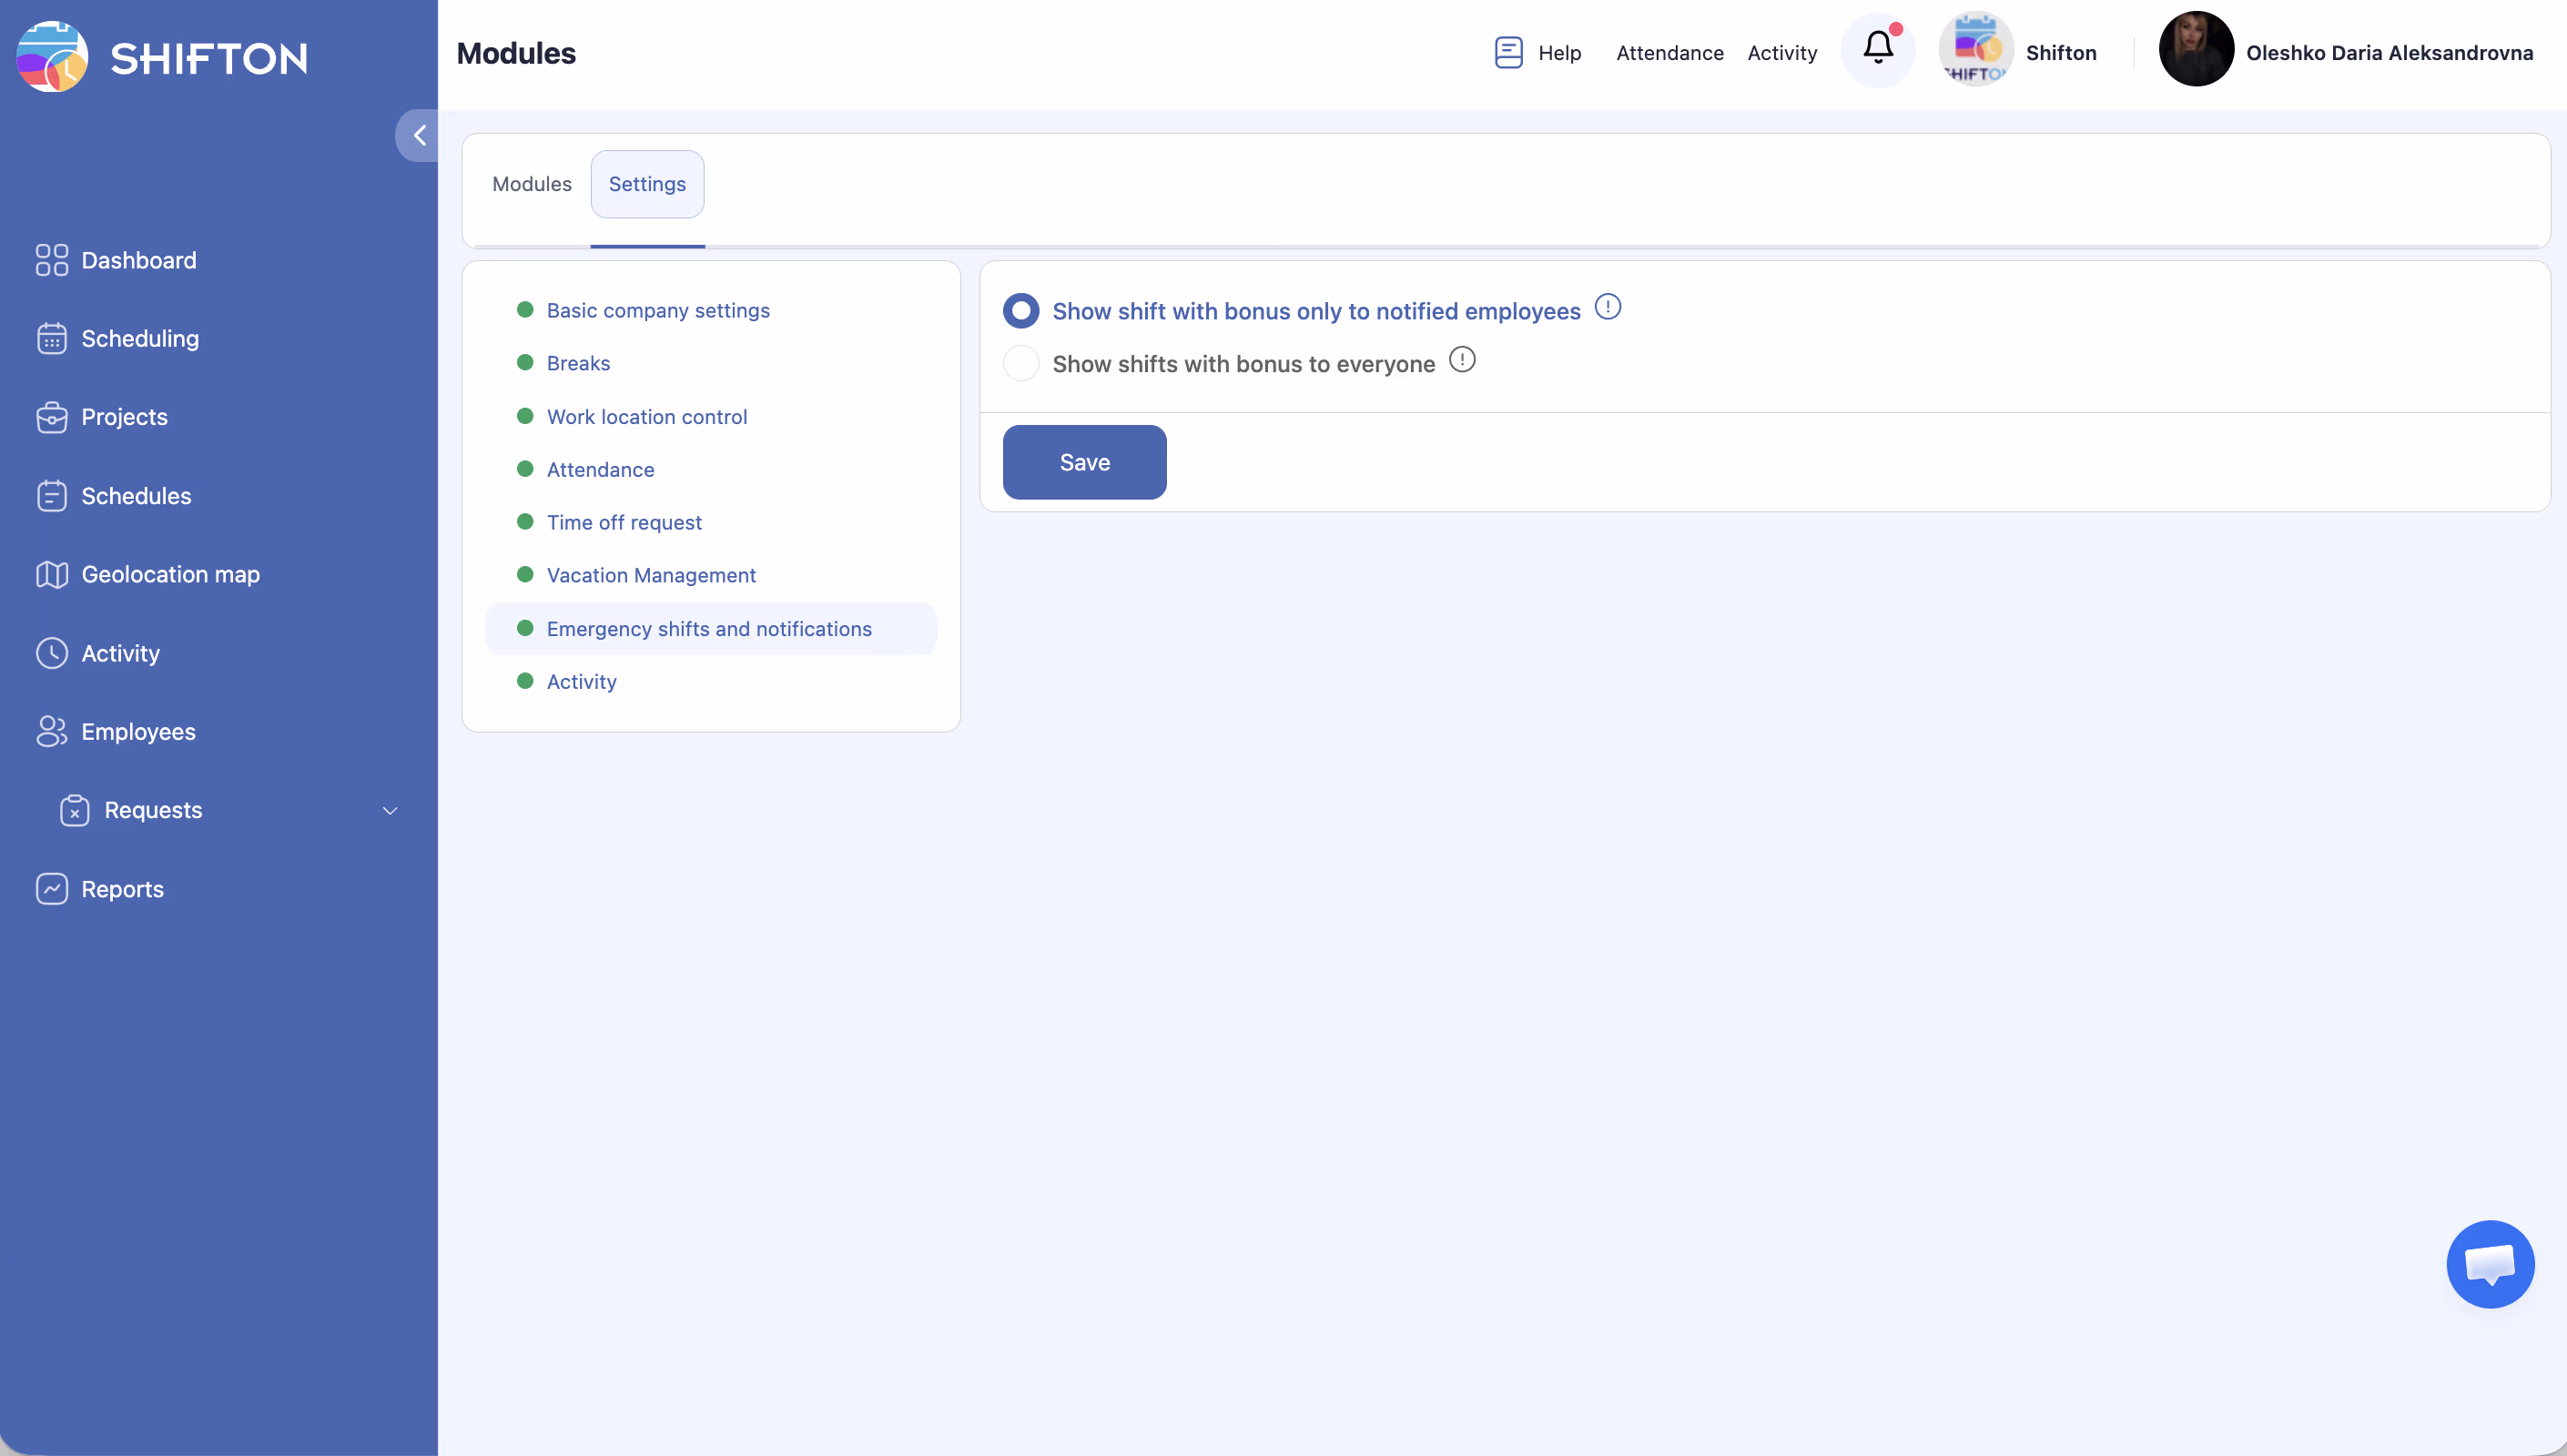The width and height of the screenshot is (2567, 1456).
Task: Open the notifications bell icon
Action: (x=1877, y=49)
